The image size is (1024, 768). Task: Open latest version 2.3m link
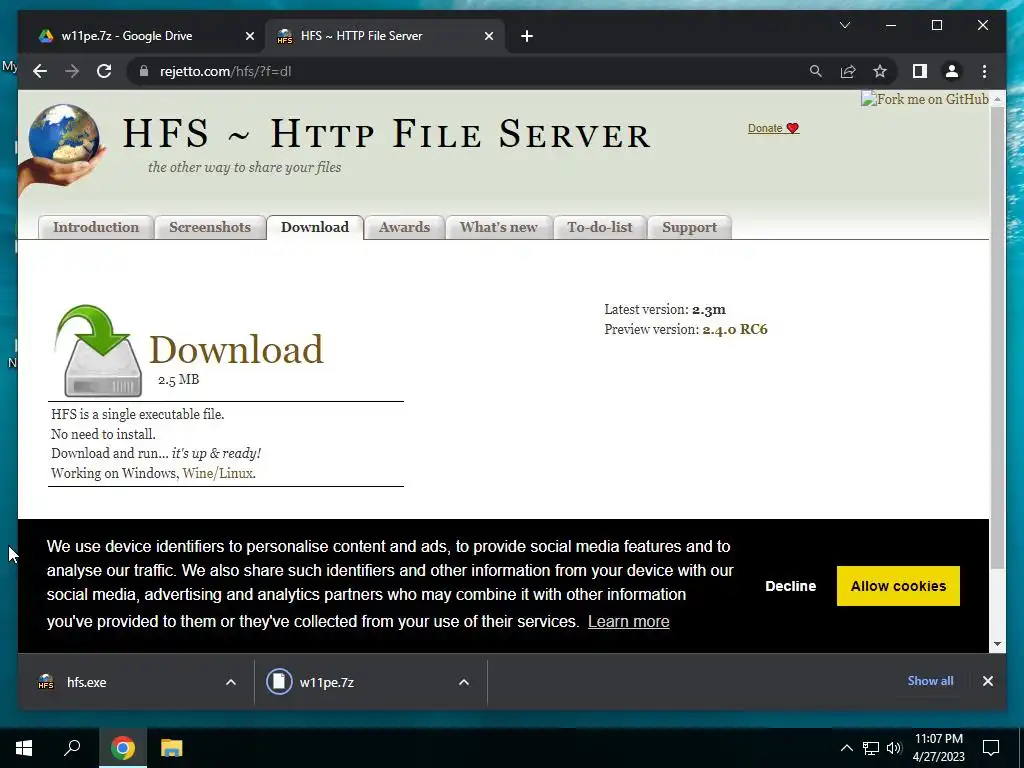click(x=709, y=310)
